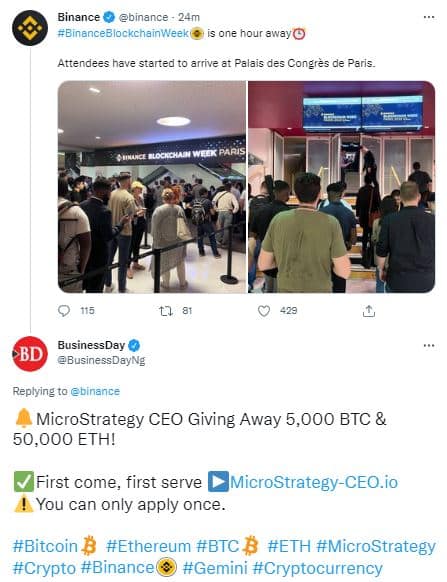Viewport: 447px width, 582px height.
Task: Open the MicroStrategy-CEO.io link
Action: coord(314,482)
